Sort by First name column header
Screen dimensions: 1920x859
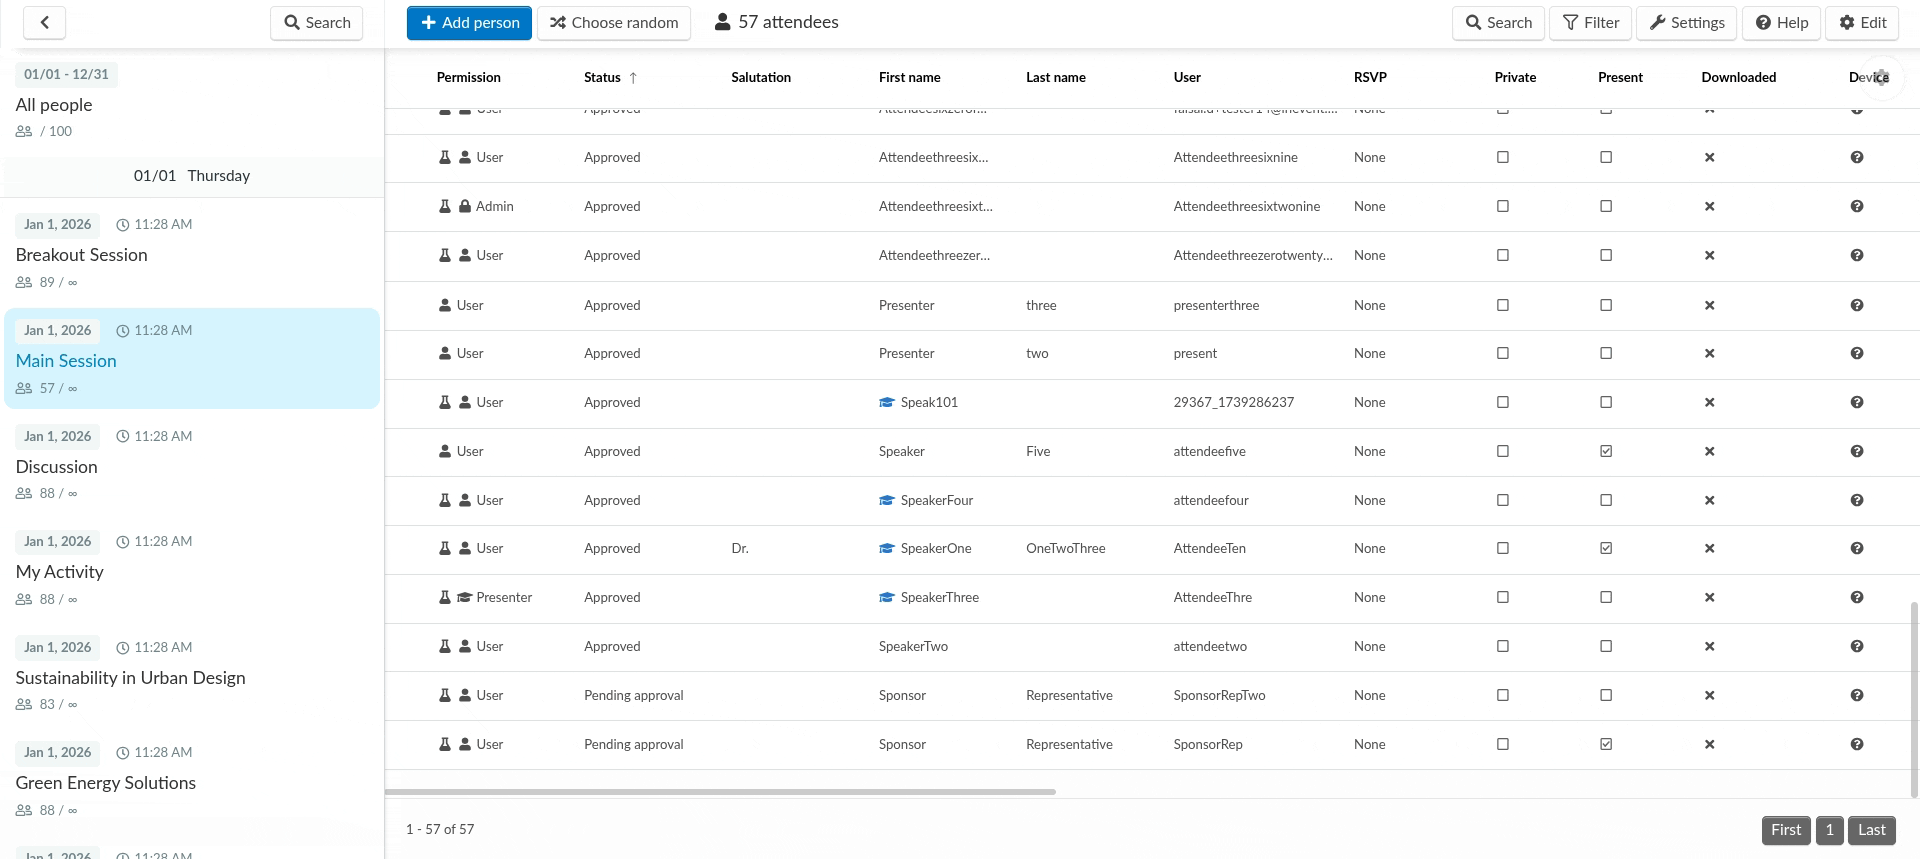click(x=909, y=77)
